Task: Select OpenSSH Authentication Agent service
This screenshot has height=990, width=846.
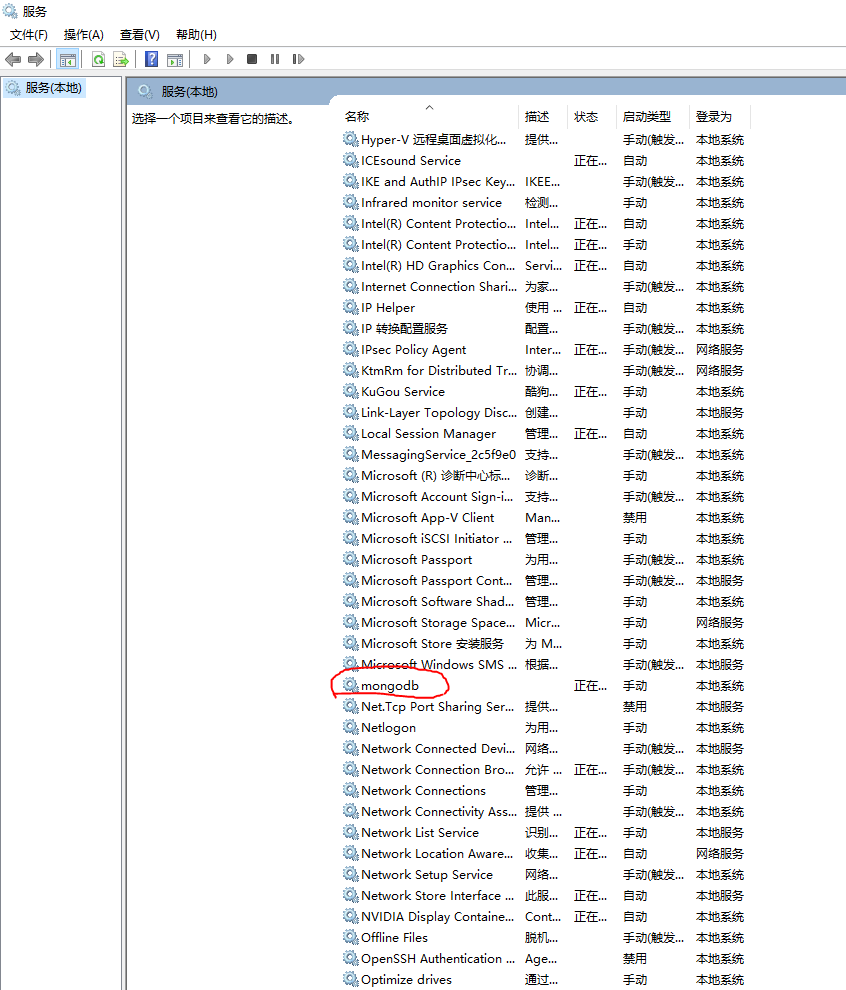Action: click(x=543, y=958)
